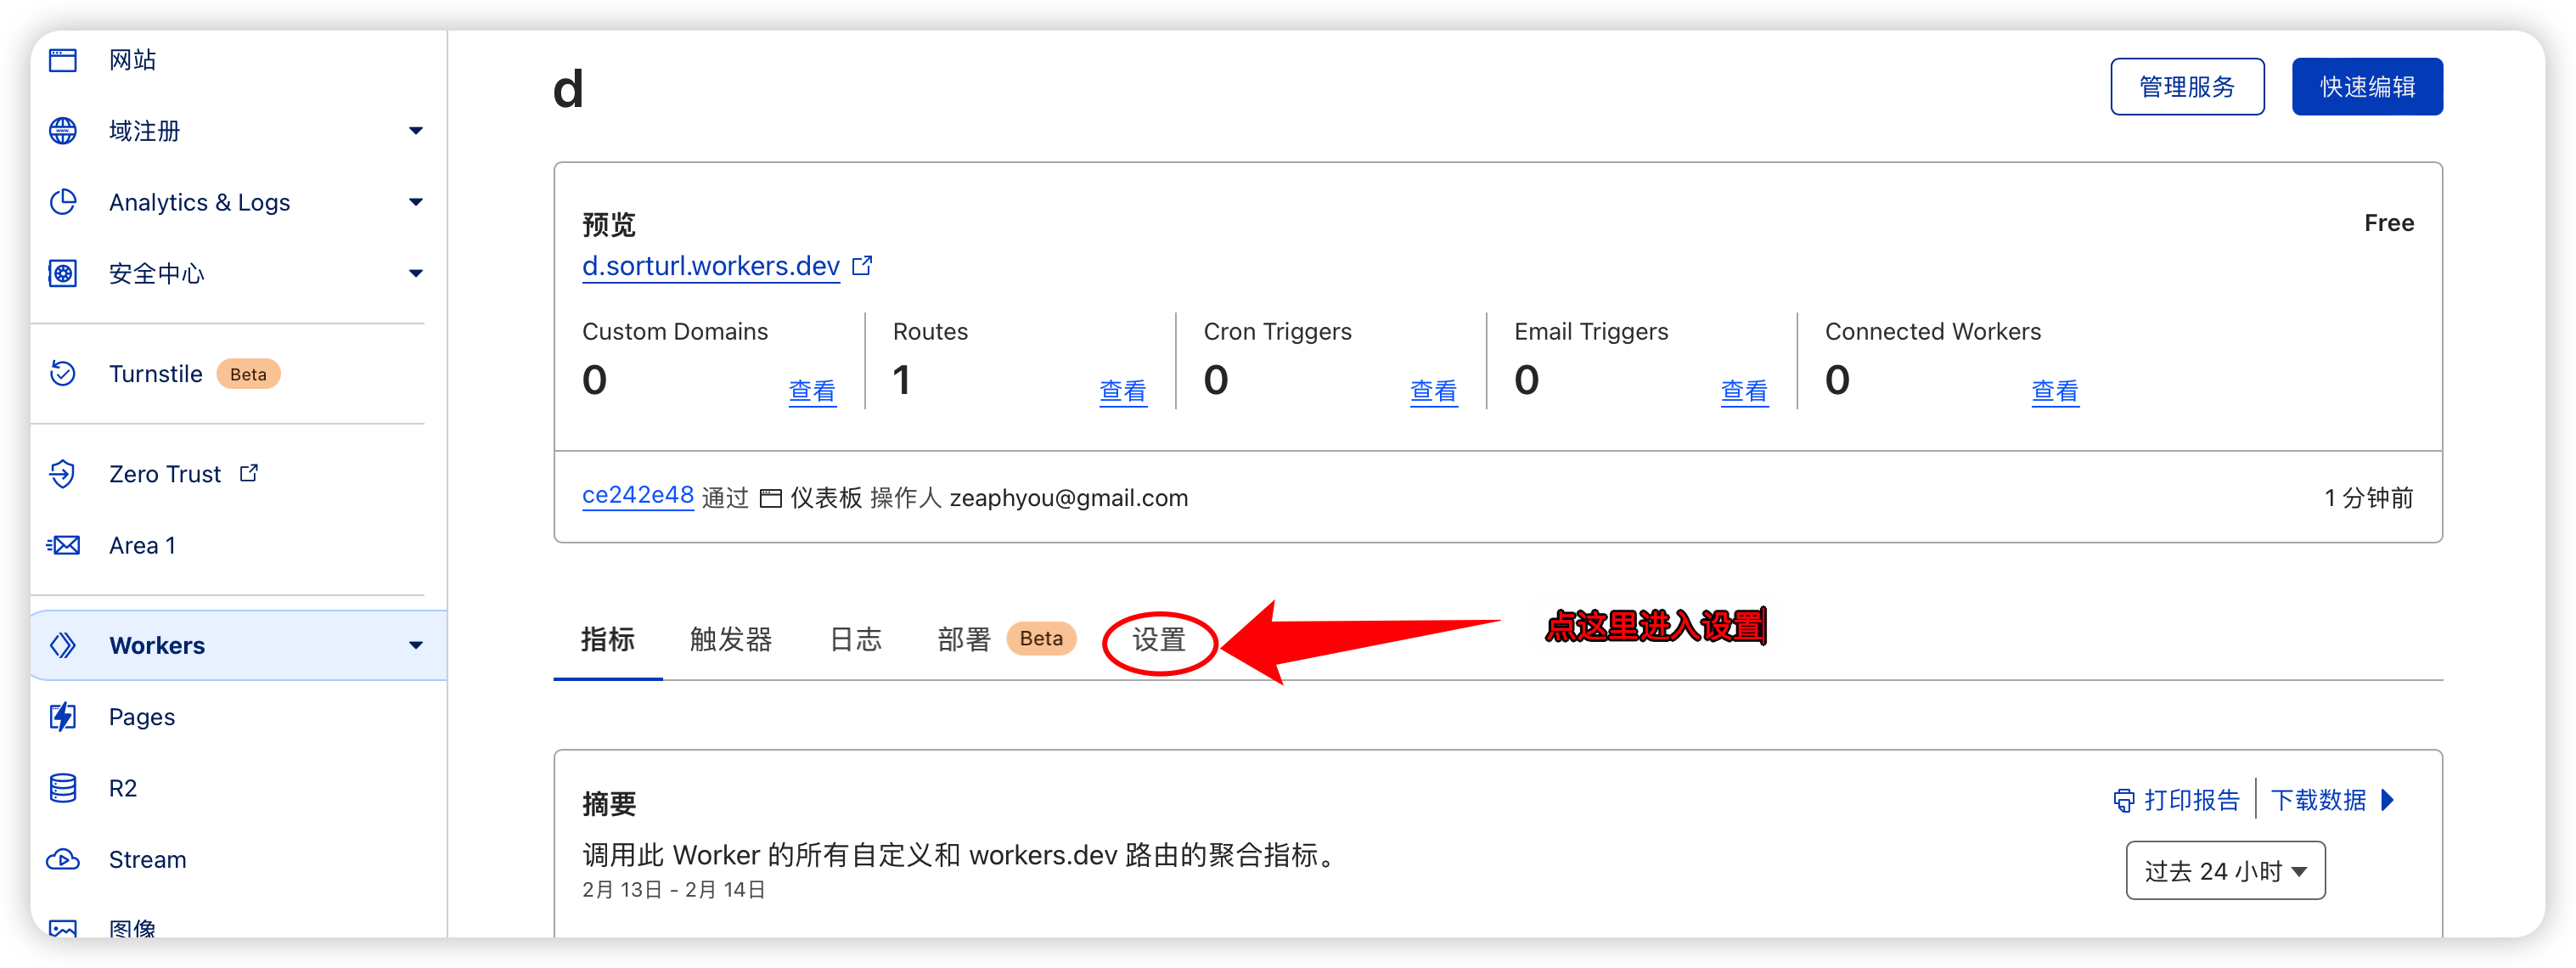Click the Workers code brackets icon

click(x=62, y=645)
